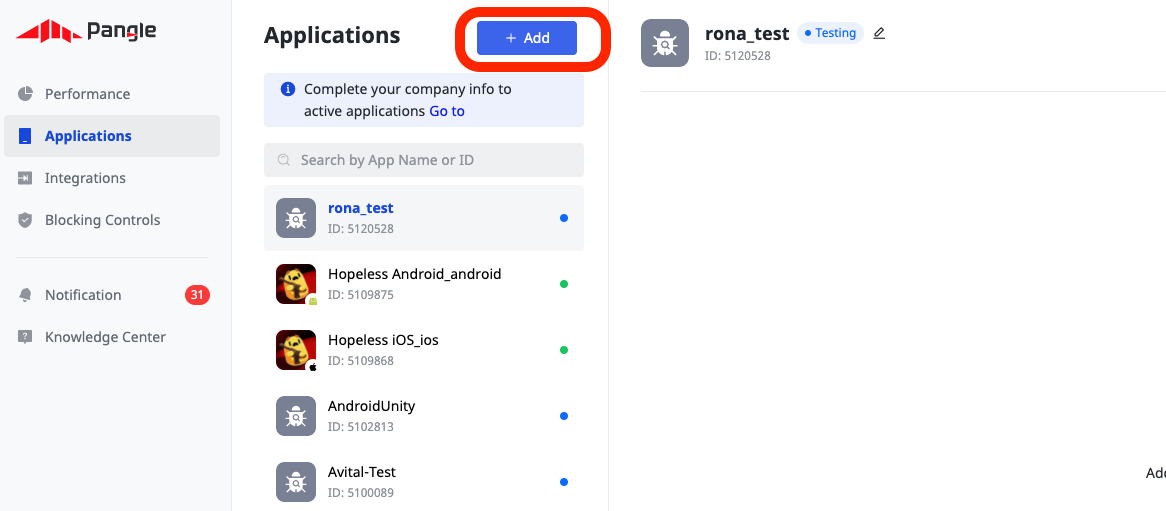This screenshot has width=1166, height=511.
Task: Click the Pangle logo
Action: tap(86, 32)
